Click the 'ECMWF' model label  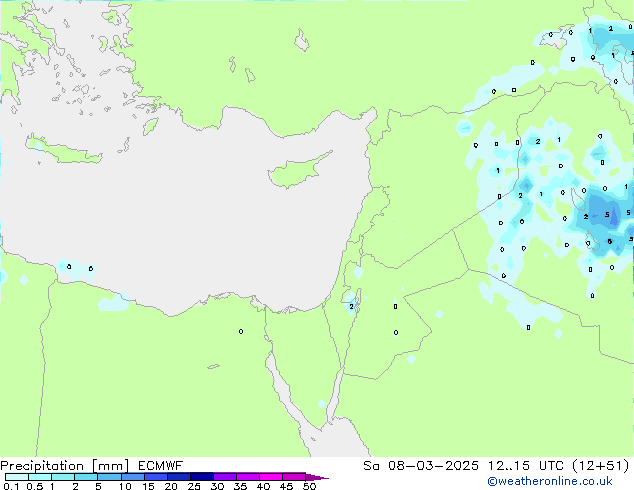pos(161,466)
